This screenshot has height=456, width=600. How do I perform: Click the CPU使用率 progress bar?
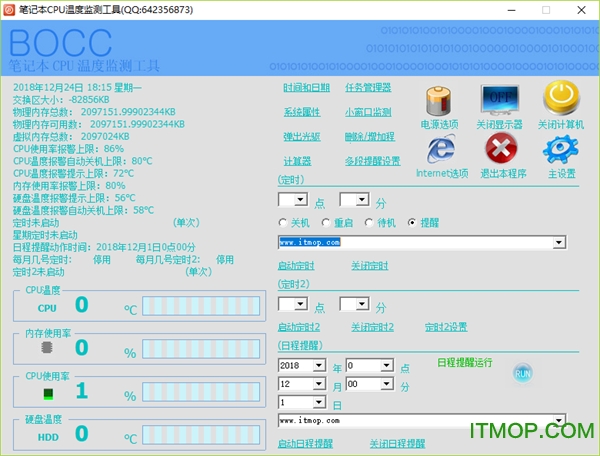[201, 392]
